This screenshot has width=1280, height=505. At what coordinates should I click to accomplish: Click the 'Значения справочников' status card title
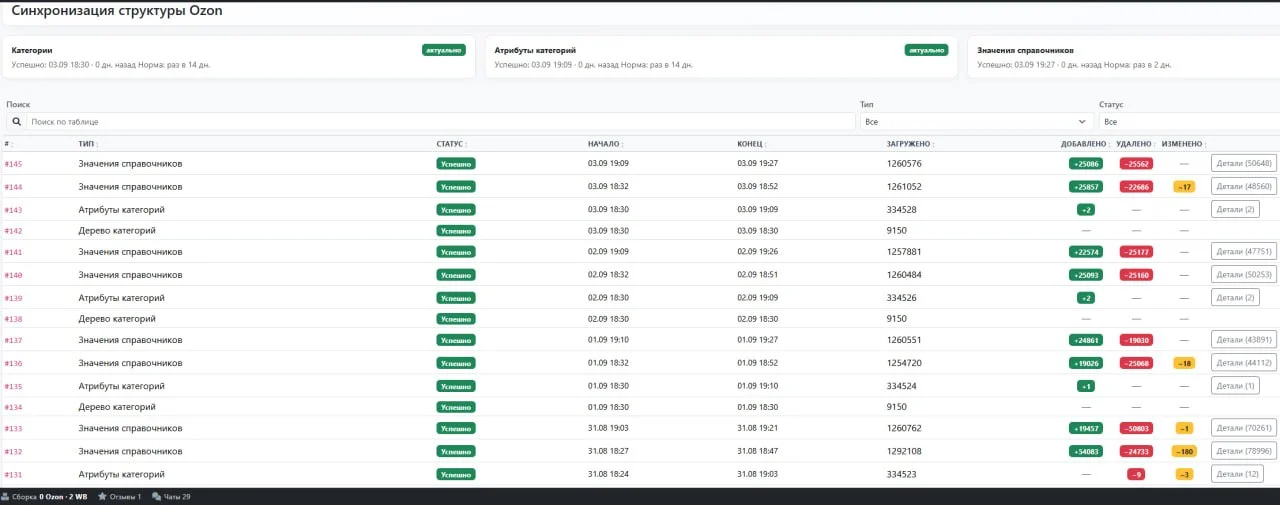pyautogui.click(x=1025, y=50)
